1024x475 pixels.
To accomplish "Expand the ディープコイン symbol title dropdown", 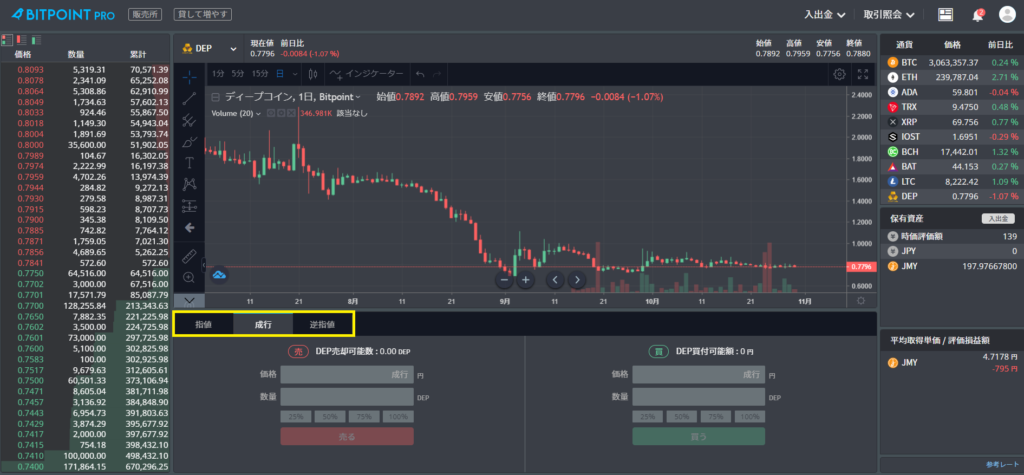I will click(357, 97).
